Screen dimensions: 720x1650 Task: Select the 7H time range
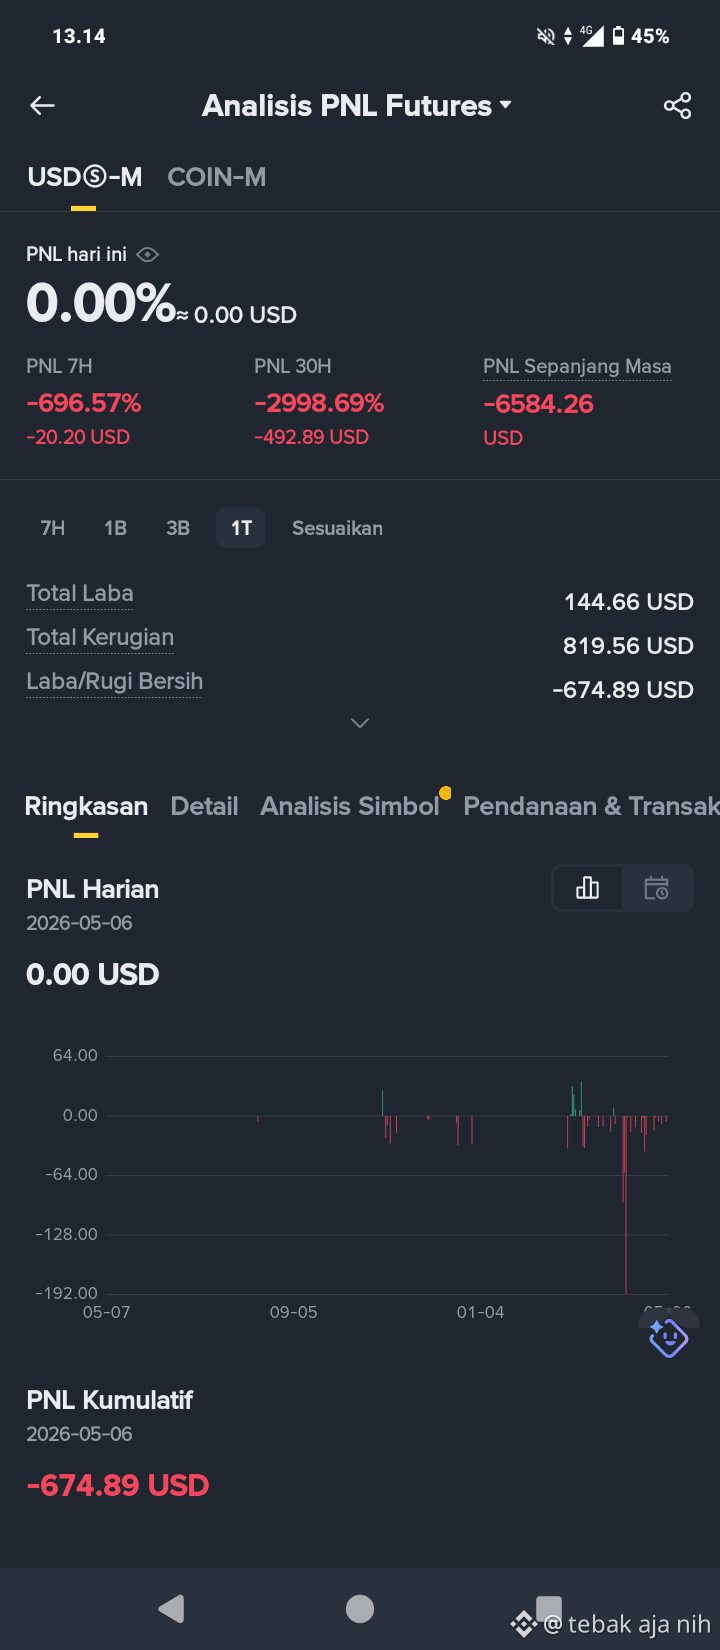point(53,528)
